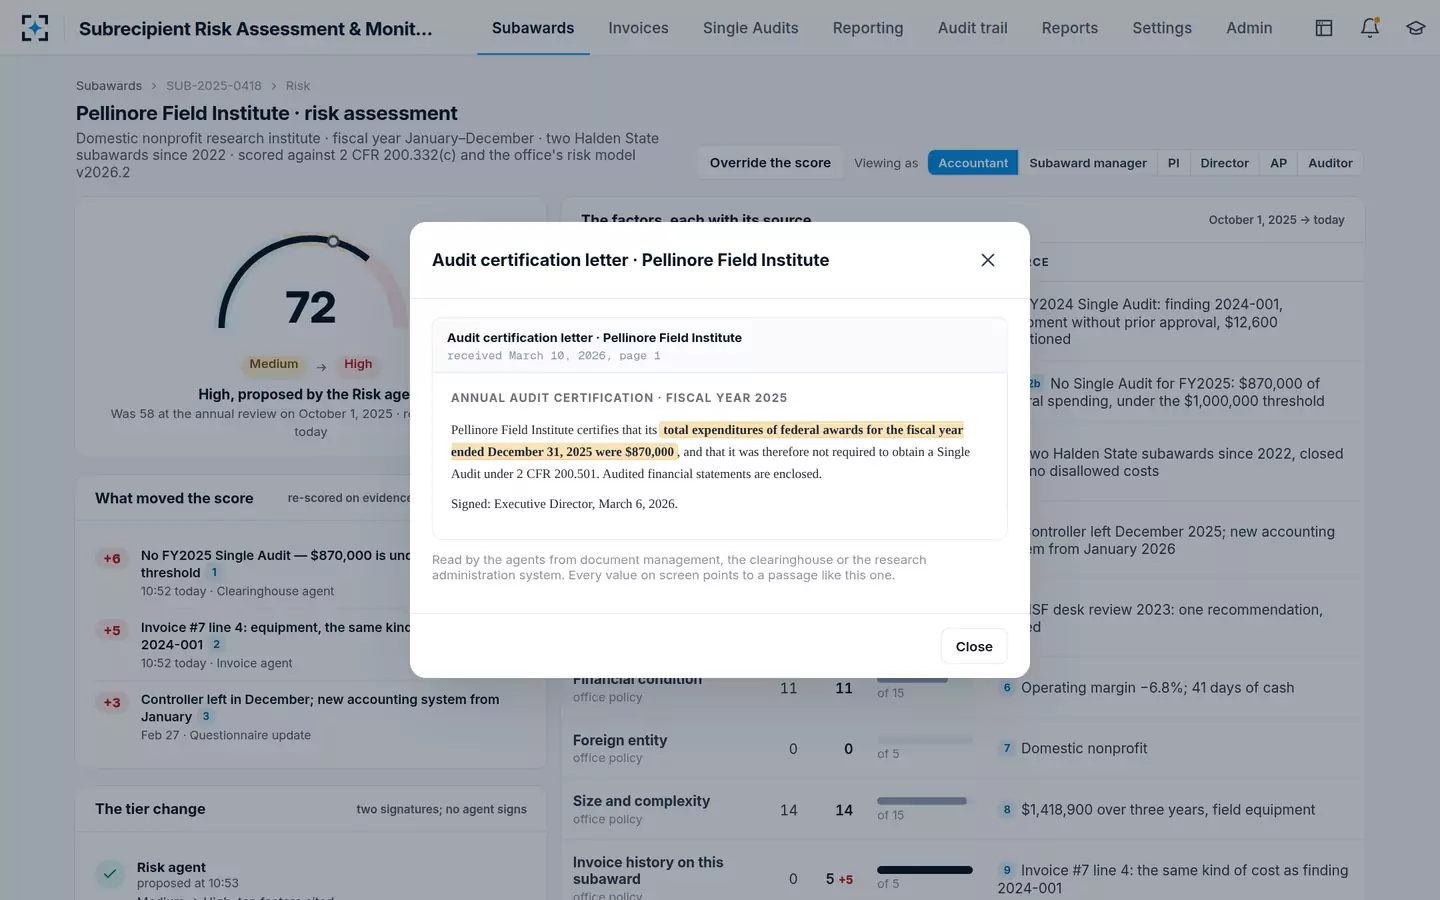Open the layout panel icon in the header
Screen dimensions: 1440x900
pos(1324,28)
